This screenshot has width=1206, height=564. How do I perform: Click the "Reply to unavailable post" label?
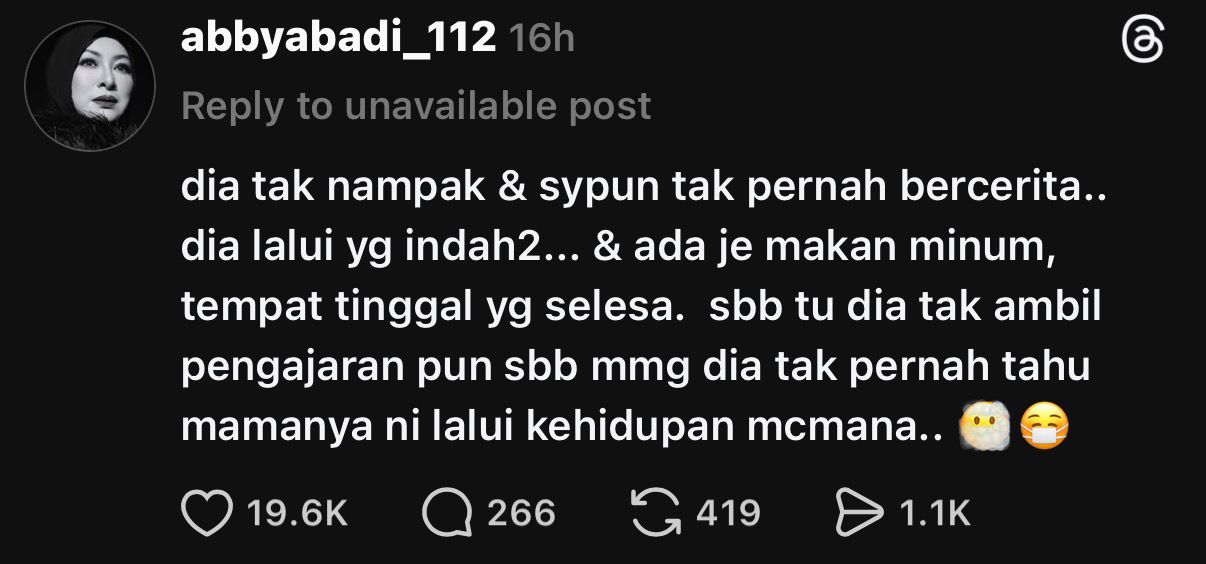(x=416, y=106)
